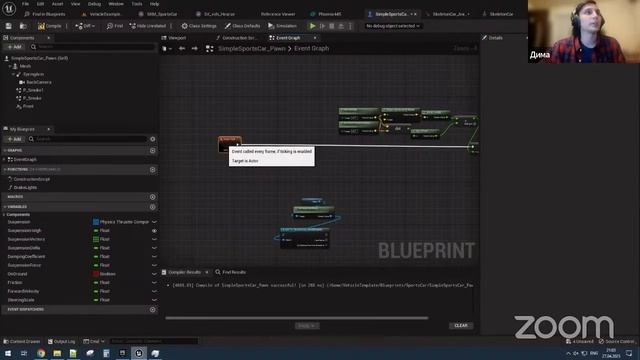Open the BrakeLights function
Image resolution: width=640 pixels, height=360 pixels.
pos(25,188)
